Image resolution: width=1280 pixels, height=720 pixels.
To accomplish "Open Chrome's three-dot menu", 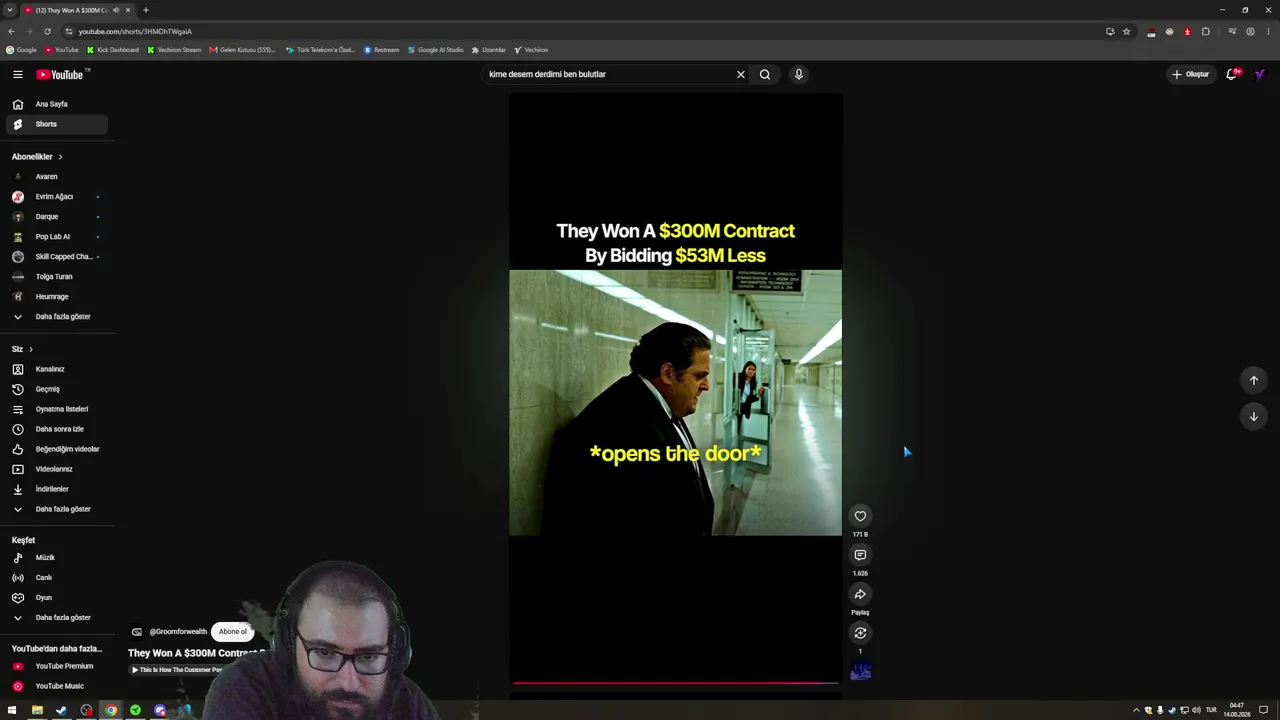I will tap(1269, 31).
